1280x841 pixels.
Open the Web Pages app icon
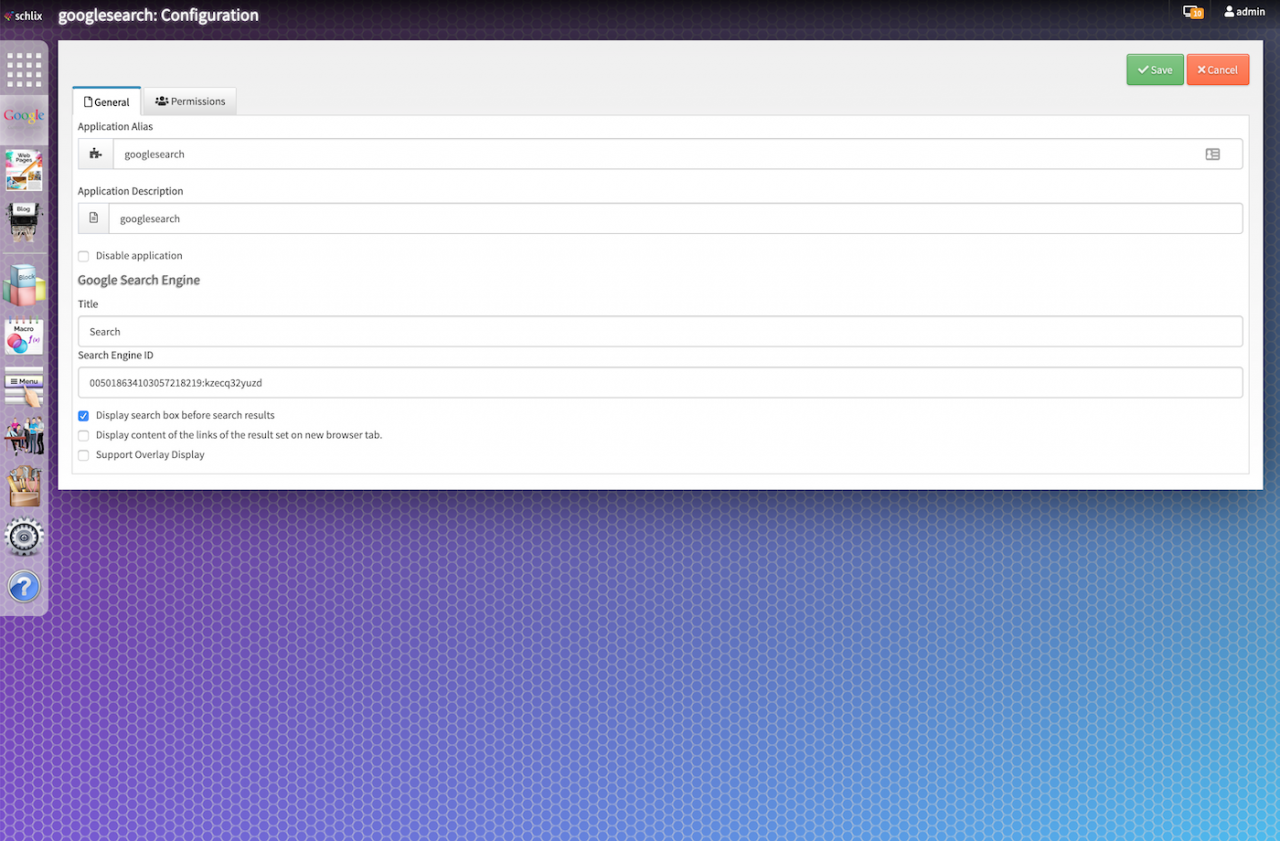click(24, 170)
